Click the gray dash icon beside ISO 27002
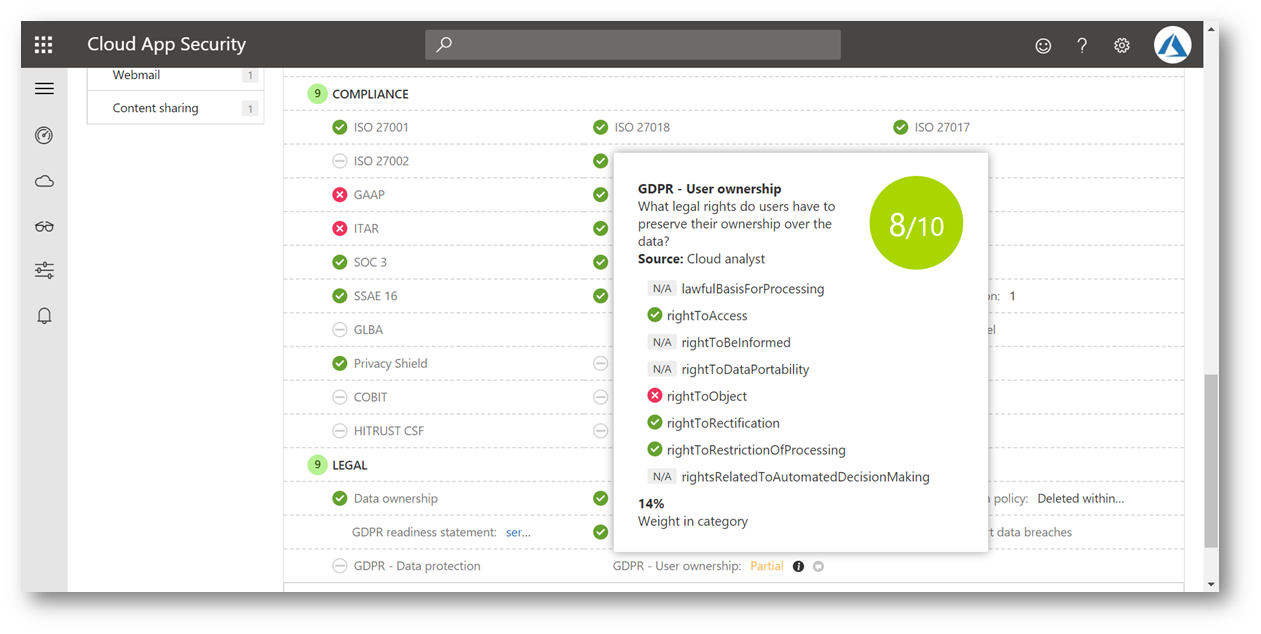 (340, 161)
